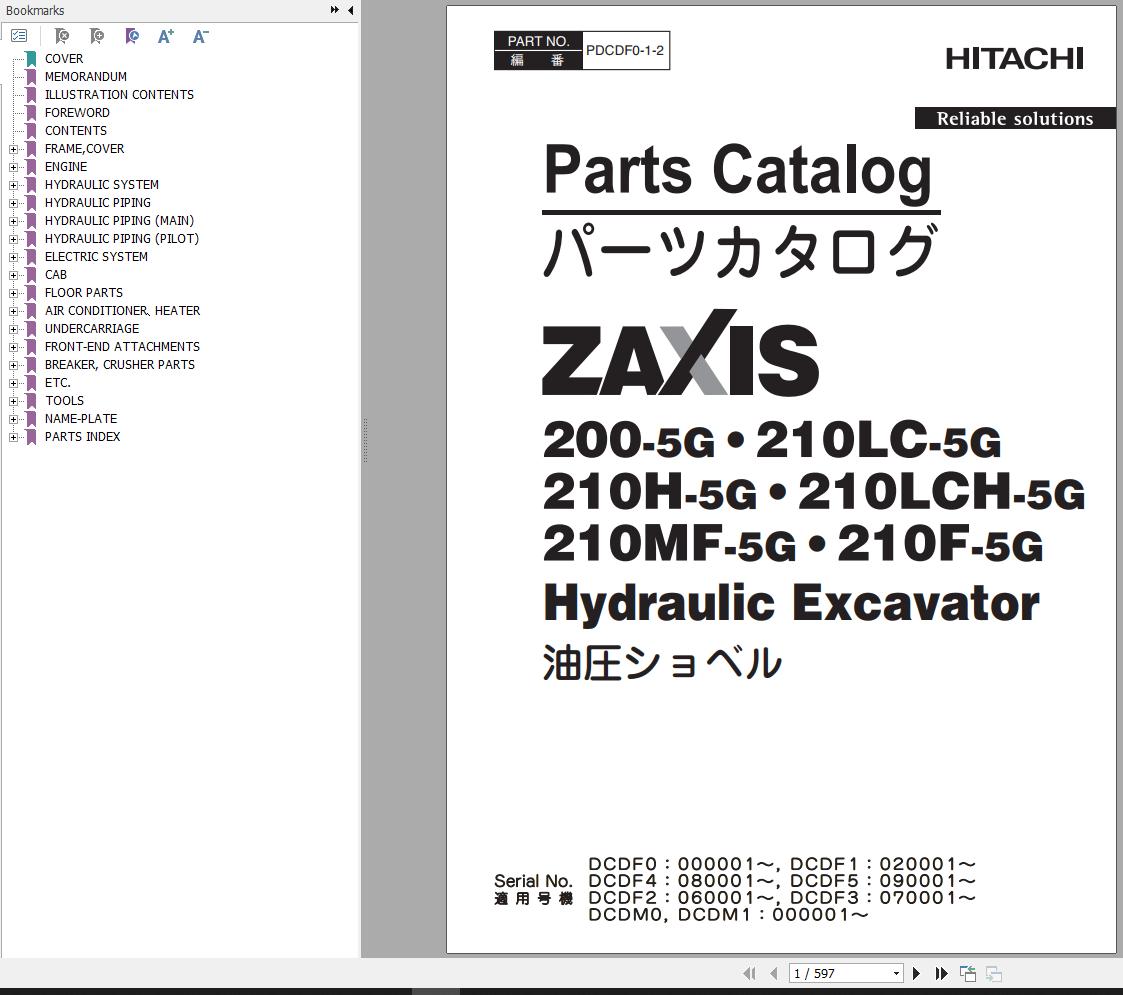Click the add new bookmark icon
Screen dimensions: 1123x995
(97, 36)
